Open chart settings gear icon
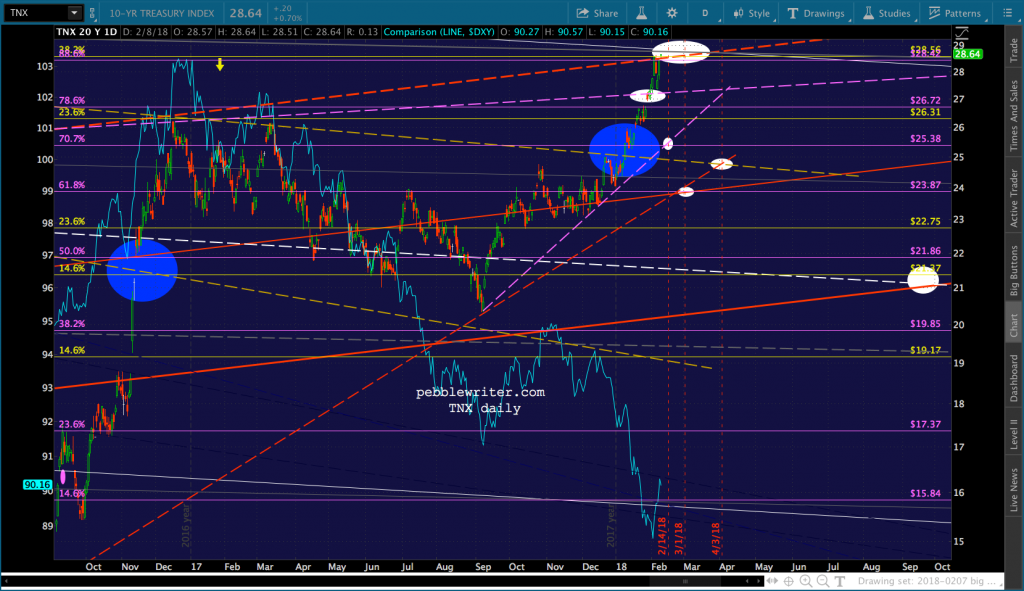Screen dimensions: 1024x591 coord(671,13)
